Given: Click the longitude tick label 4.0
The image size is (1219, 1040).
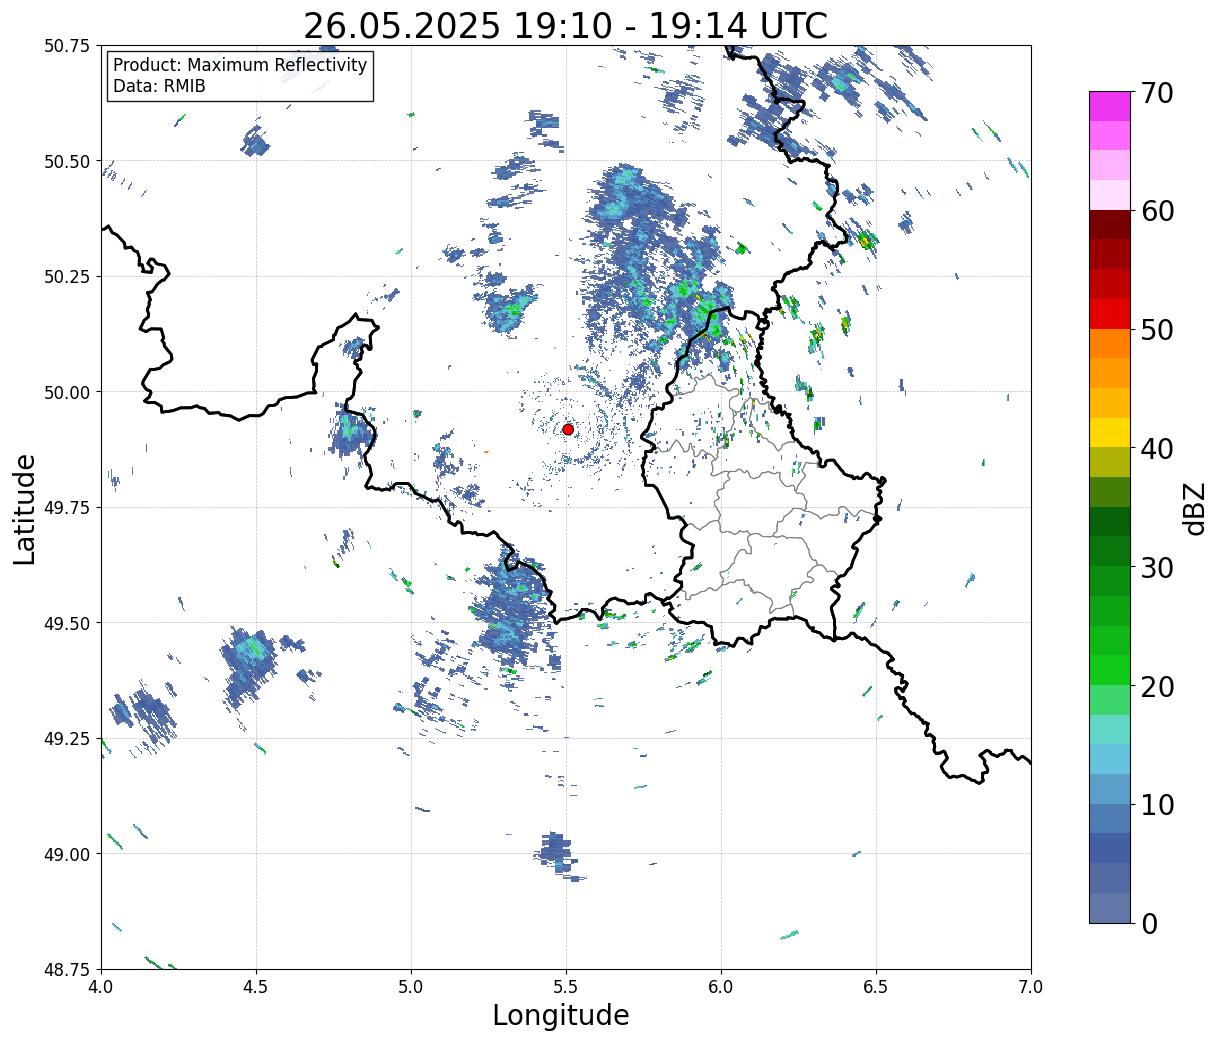Looking at the screenshot, I should coord(101,986).
